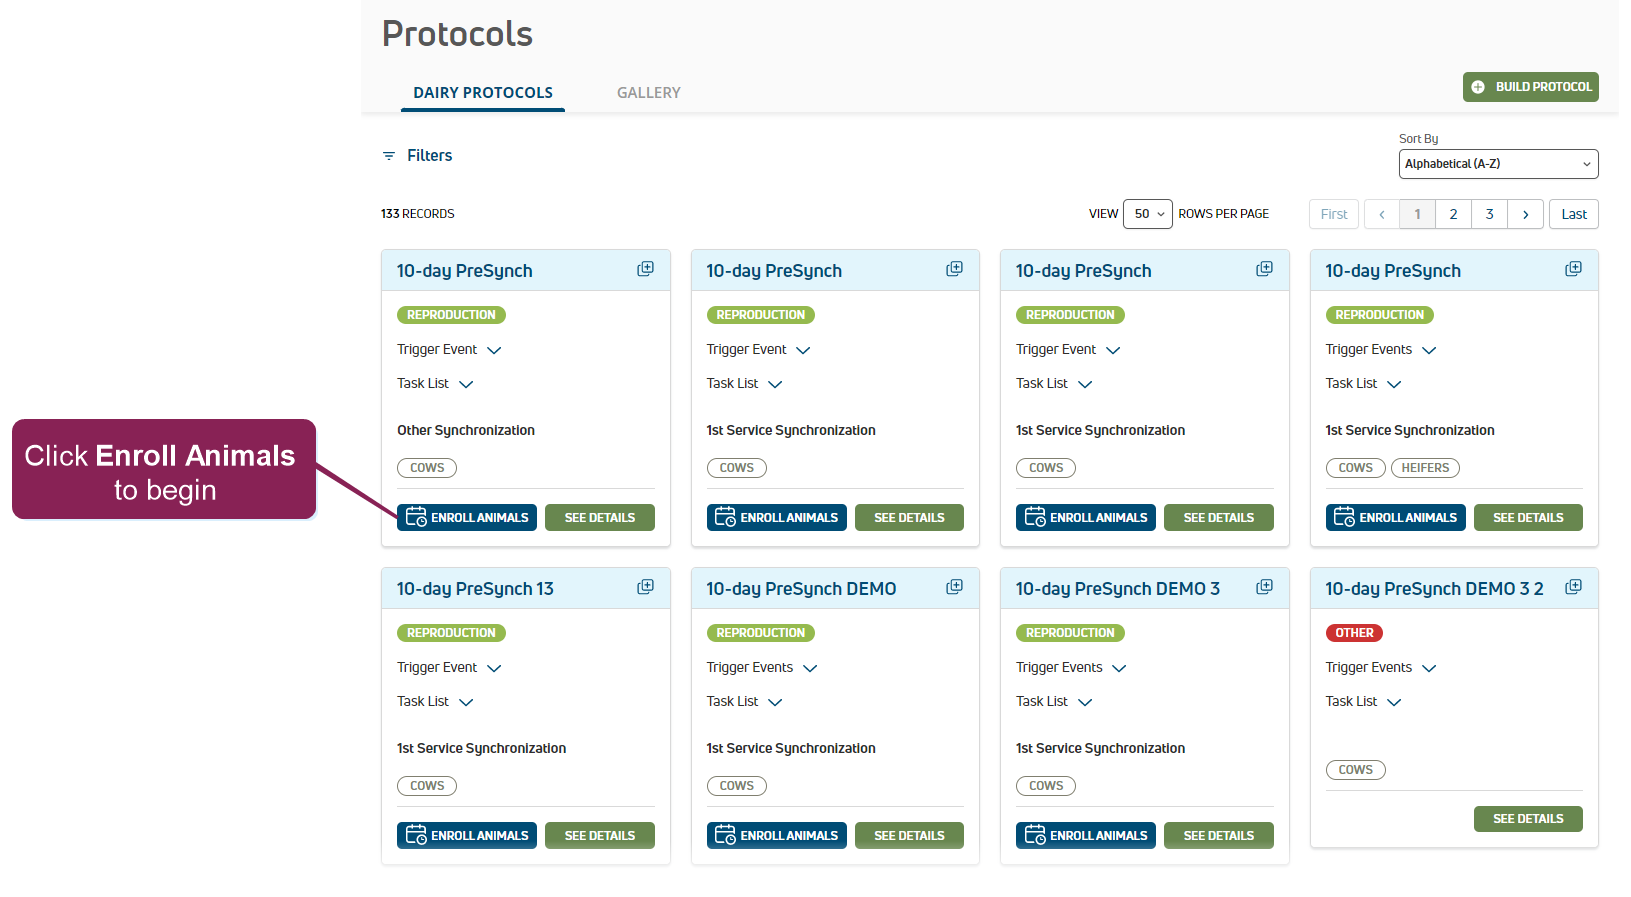Select the Dairy Protocols tab
This screenshot has height=897, width=1631.
click(483, 93)
